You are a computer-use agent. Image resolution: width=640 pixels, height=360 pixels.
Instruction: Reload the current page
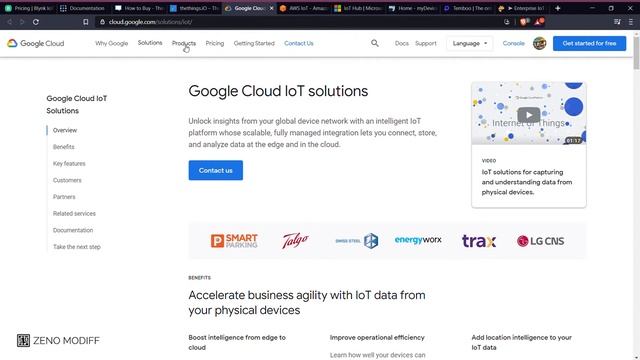point(36,22)
